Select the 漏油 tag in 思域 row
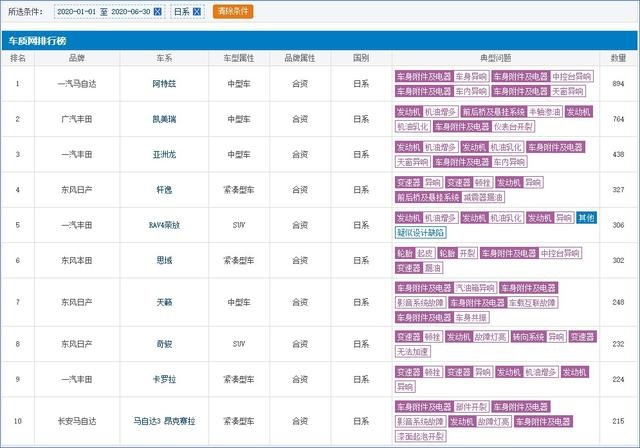This screenshot has height=448, width=640. click(x=432, y=268)
